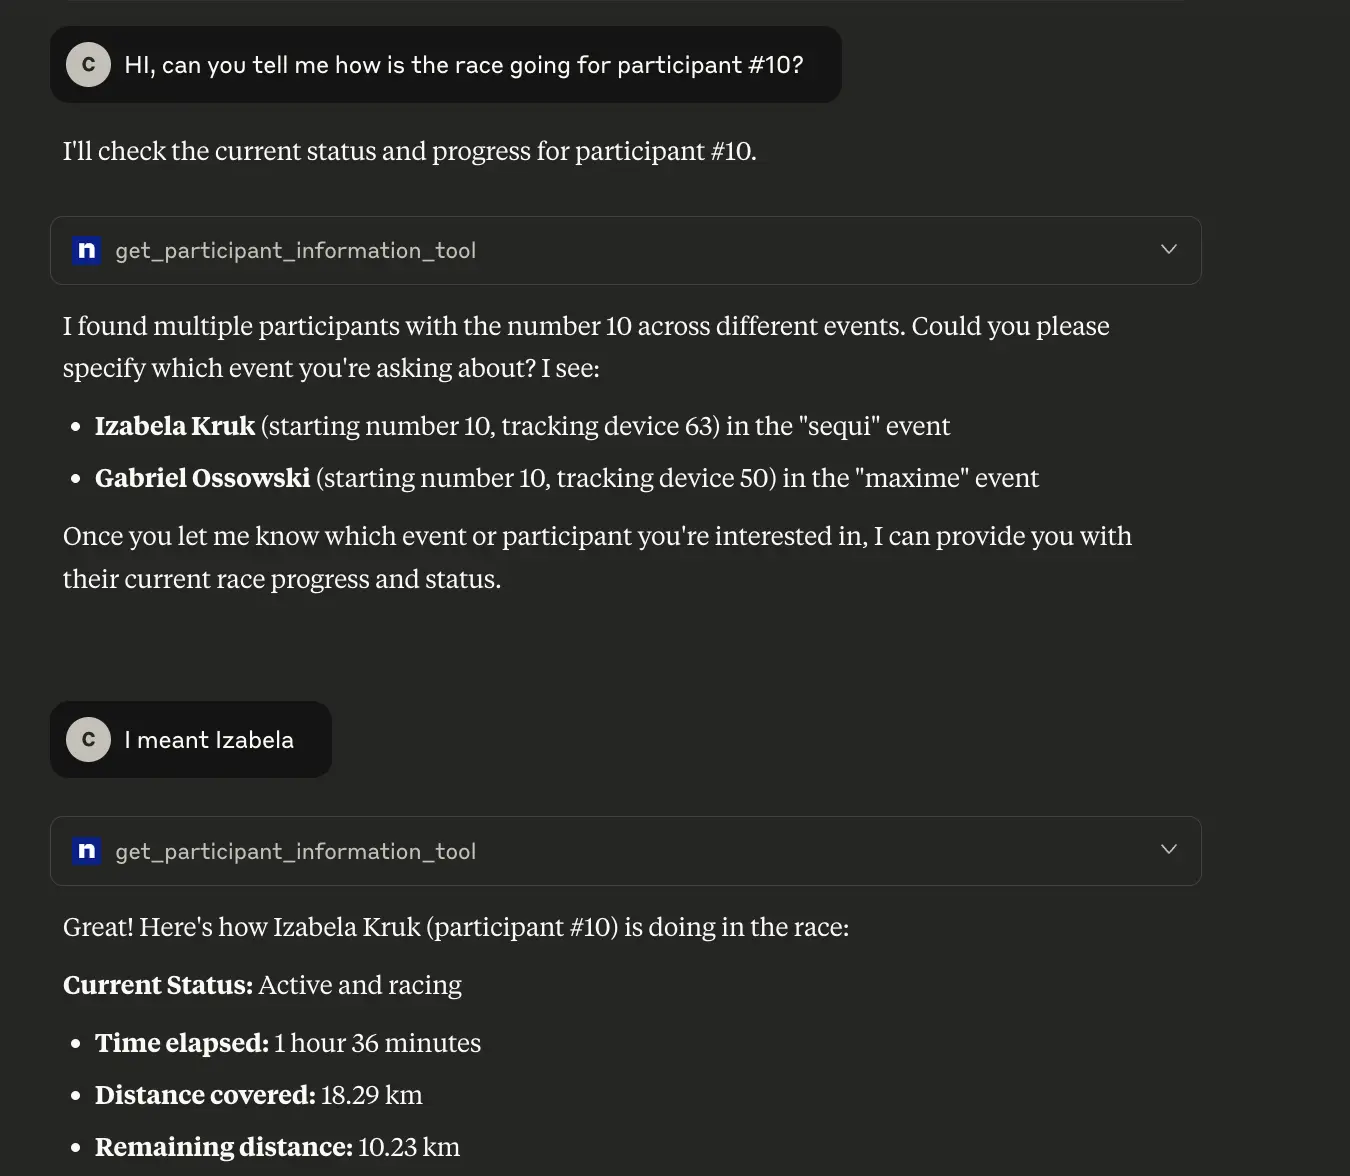Click the "Once you let me know" paragraph
This screenshot has height=1176, width=1350.
597,557
